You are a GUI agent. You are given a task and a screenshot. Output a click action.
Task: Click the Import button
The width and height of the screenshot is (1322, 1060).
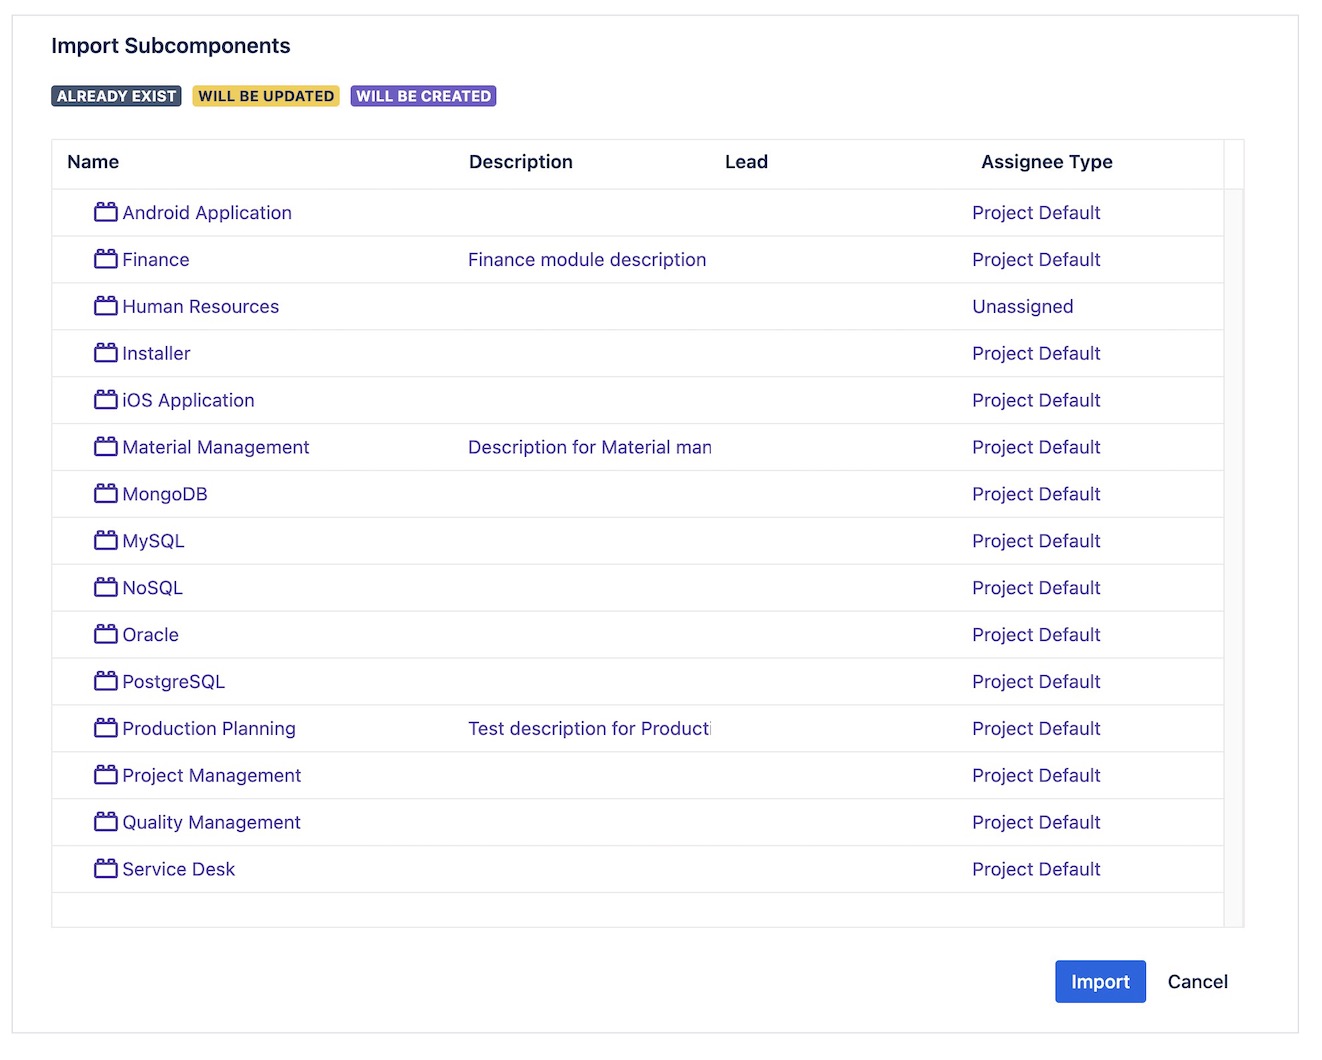tap(1100, 981)
